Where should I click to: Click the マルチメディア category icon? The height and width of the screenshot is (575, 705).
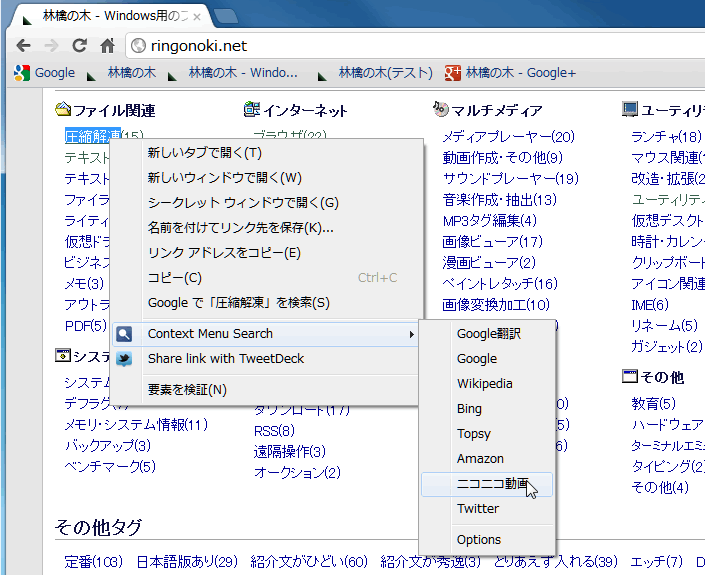(x=441, y=109)
